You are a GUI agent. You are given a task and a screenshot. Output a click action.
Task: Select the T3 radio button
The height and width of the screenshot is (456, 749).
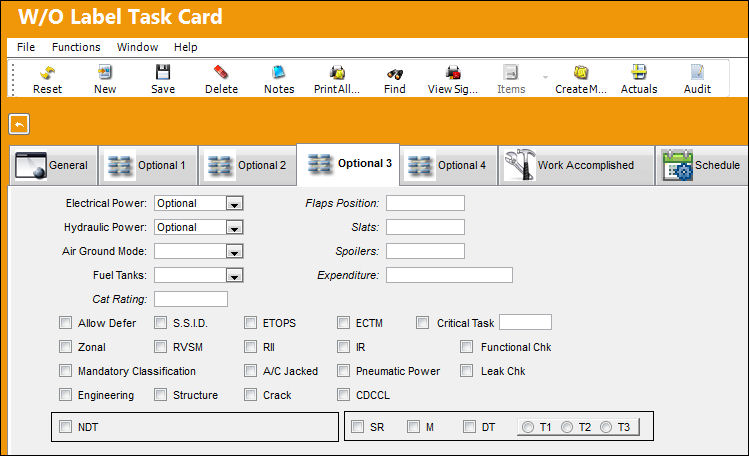(x=606, y=427)
